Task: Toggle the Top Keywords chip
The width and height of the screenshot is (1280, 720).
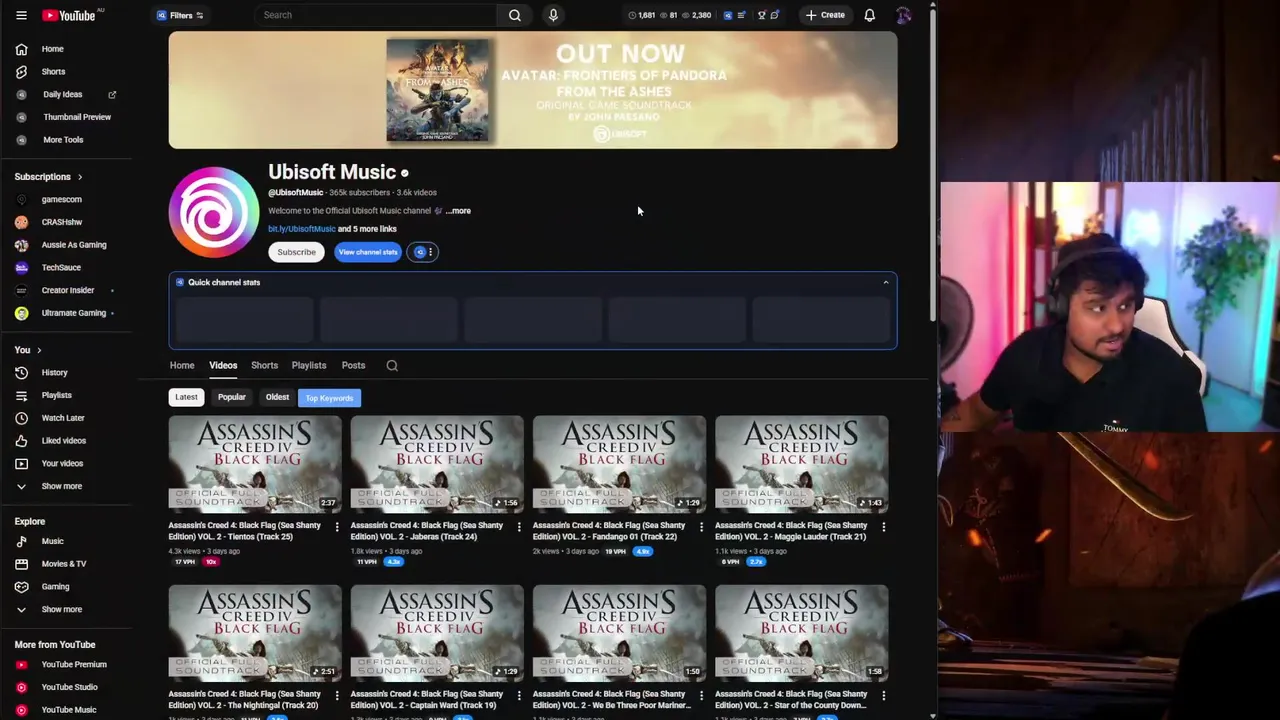Action: (x=329, y=398)
